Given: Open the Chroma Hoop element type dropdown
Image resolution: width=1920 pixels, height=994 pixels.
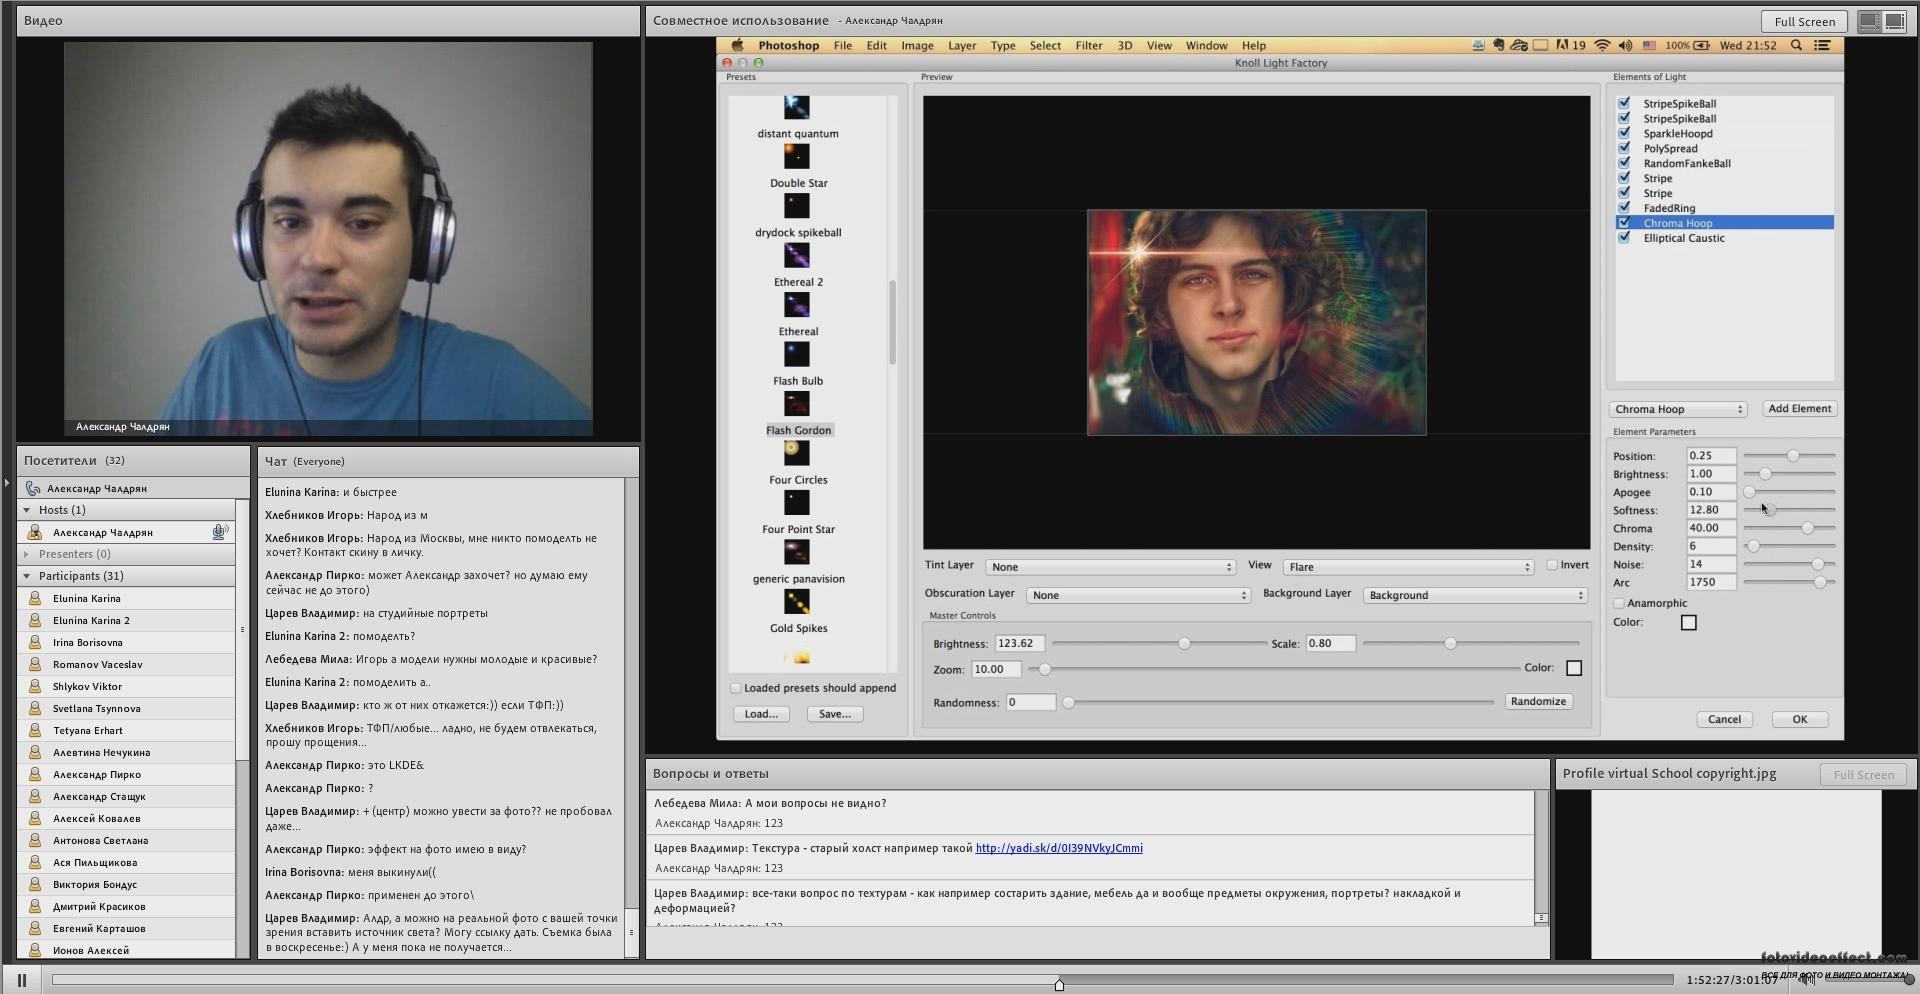Looking at the screenshot, I should 1678,409.
